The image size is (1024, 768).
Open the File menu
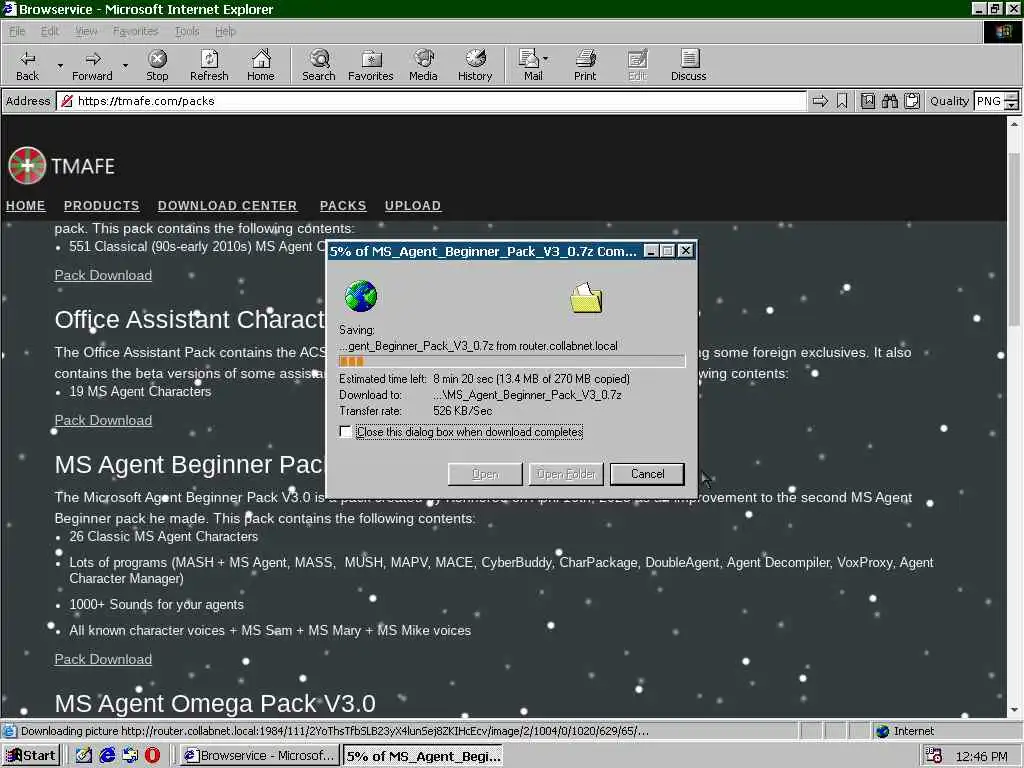pyautogui.click(x=17, y=31)
